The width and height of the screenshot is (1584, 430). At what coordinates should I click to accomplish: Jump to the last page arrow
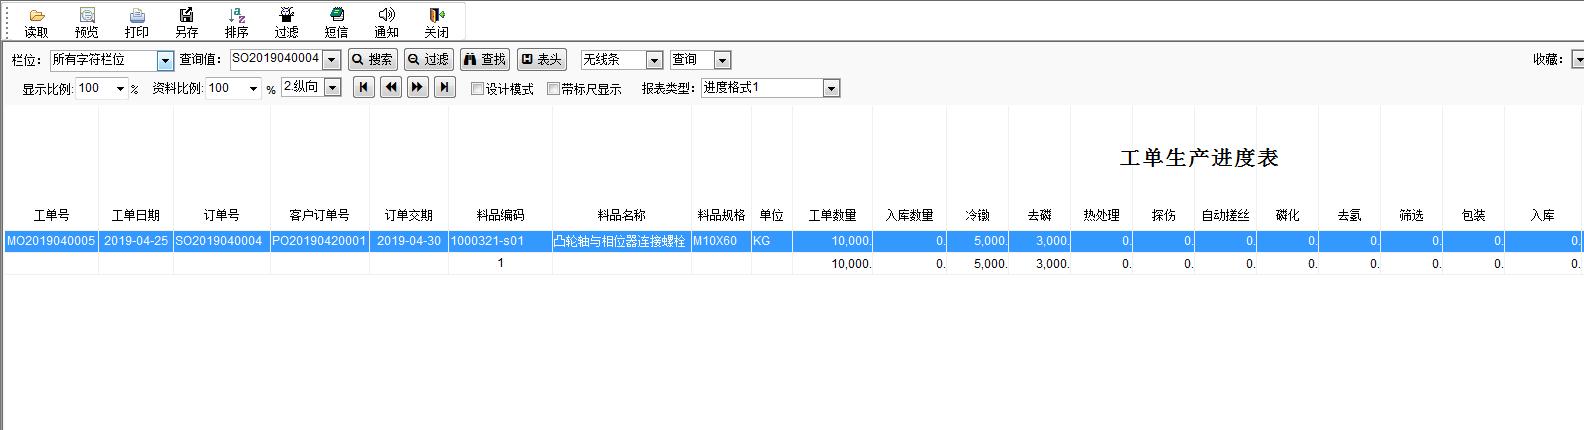(x=445, y=88)
